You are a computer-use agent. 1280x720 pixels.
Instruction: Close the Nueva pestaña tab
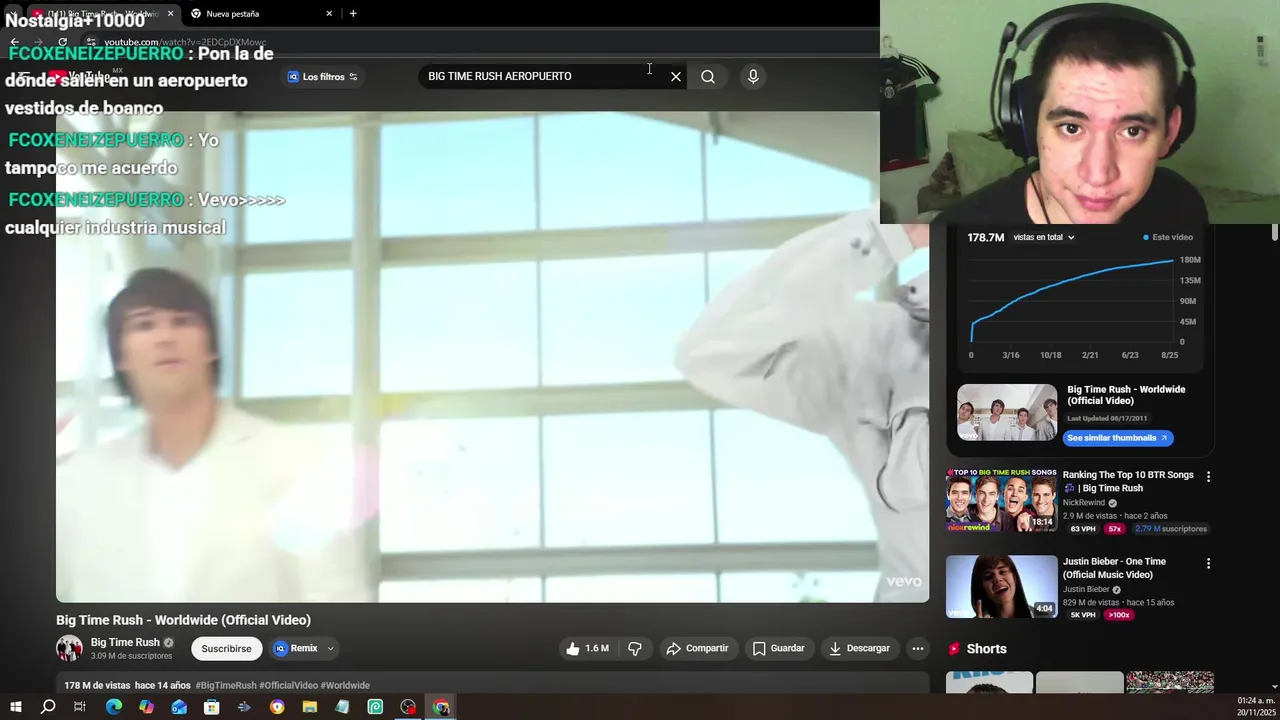click(329, 13)
